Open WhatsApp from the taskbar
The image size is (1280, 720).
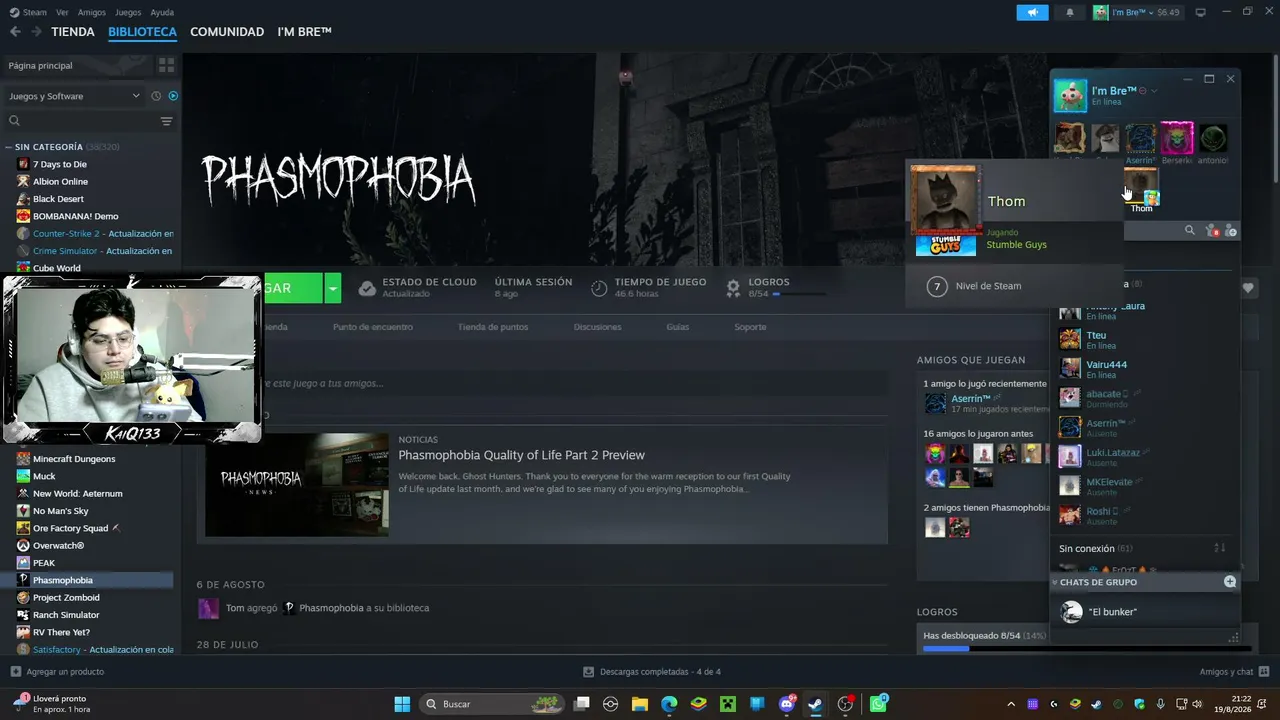(878, 704)
